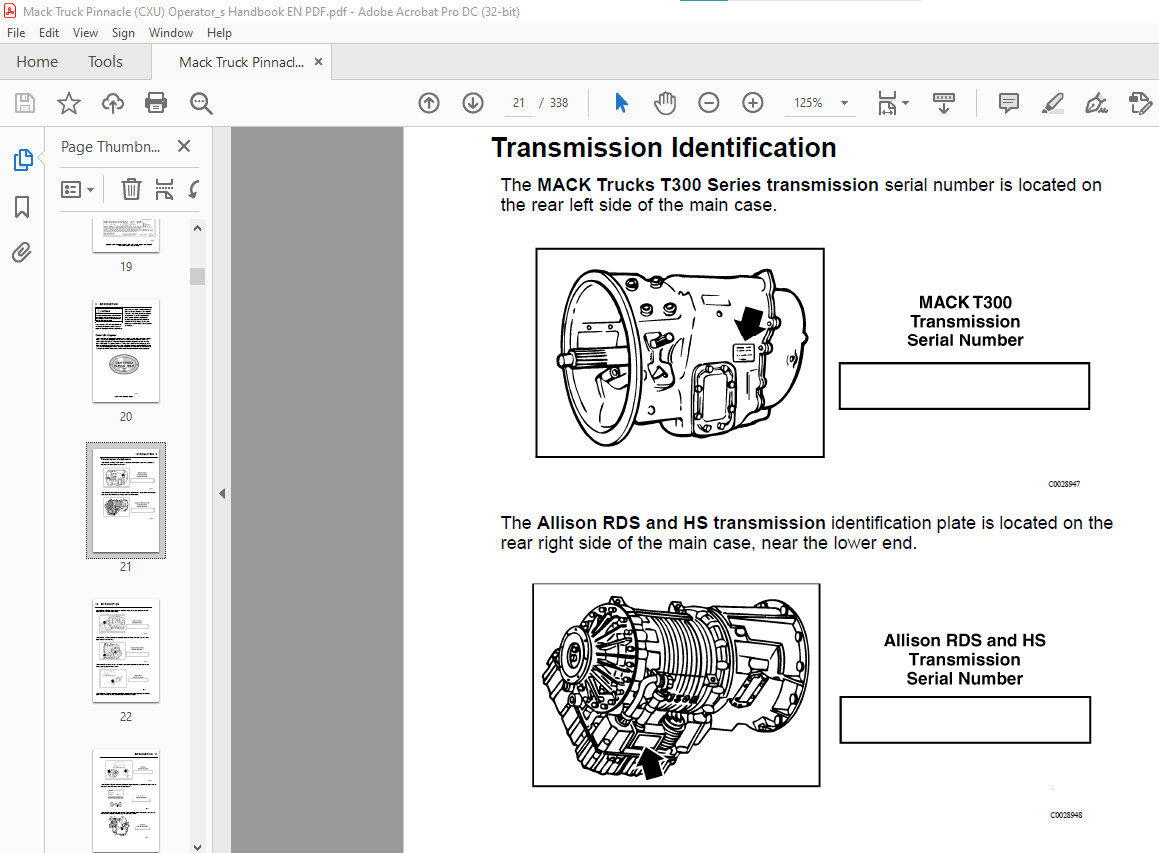Image resolution: width=1159 pixels, height=853 pixels.
Task: Click the thumbnails panel scrollbar handle
Action: click(x=197, y=276)
